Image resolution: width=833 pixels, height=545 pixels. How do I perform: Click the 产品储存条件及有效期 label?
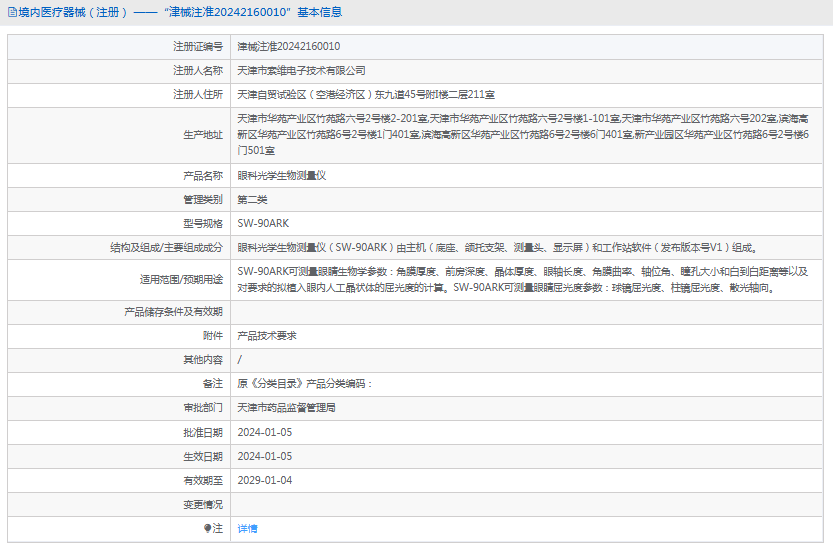click(173, 312)
